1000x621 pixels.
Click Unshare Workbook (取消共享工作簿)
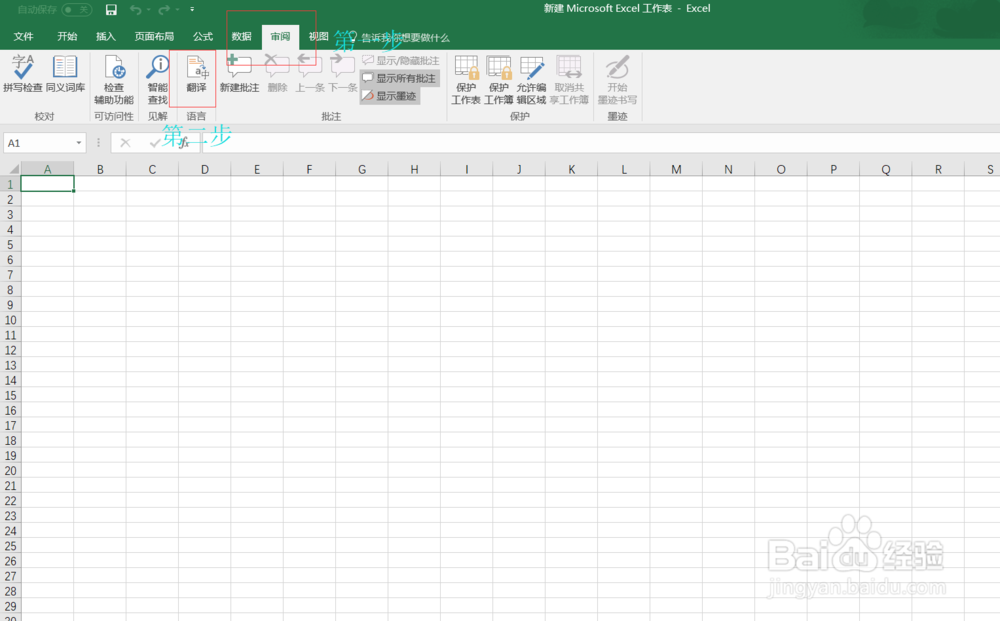tap(569, 80)
